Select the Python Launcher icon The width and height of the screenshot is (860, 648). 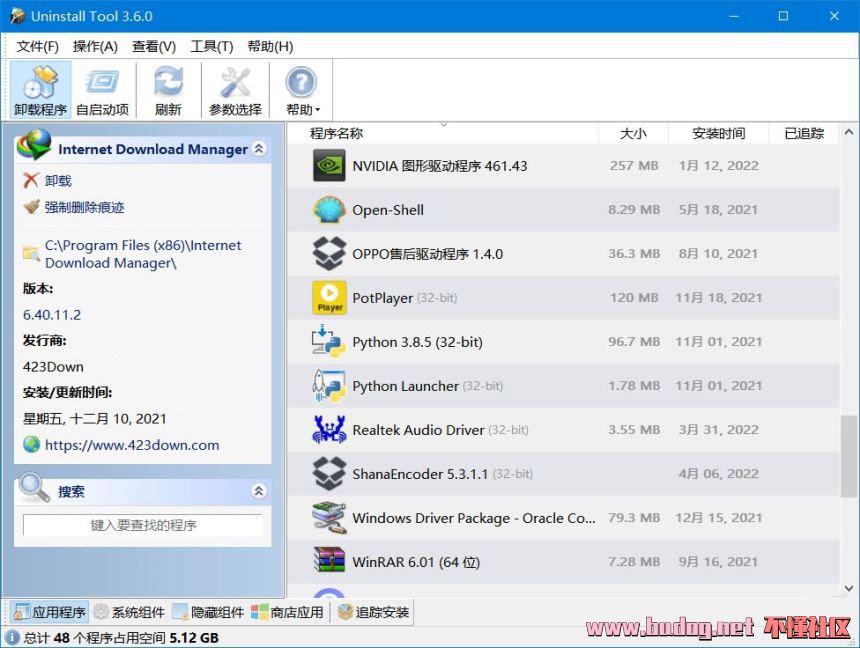[x=329, y=386]
